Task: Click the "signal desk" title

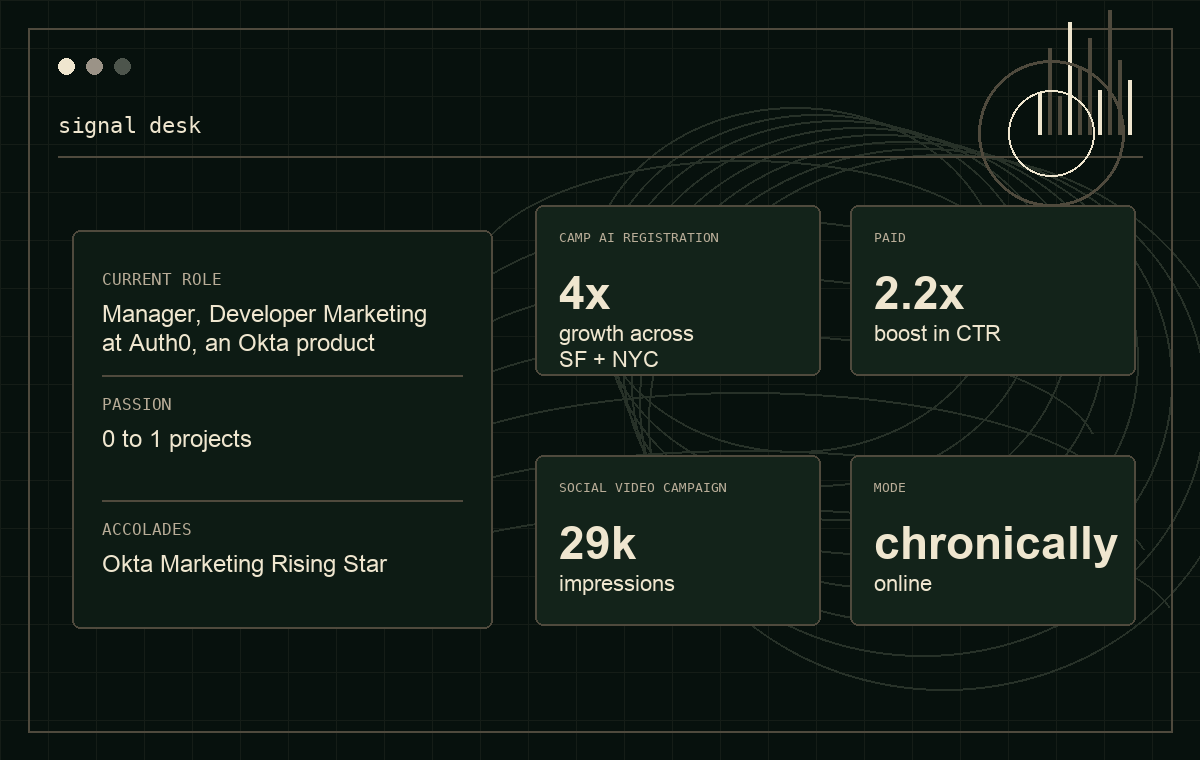Action: tap(130, 126)
